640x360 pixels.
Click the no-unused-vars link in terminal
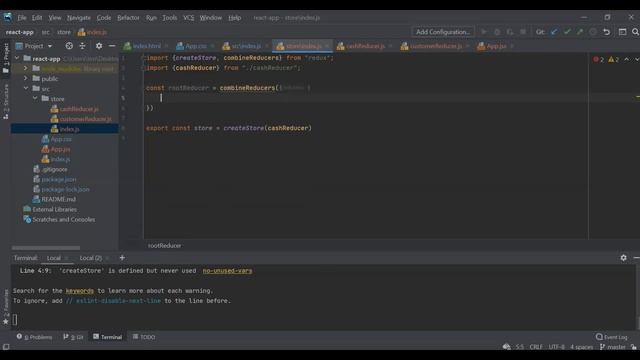(x=227, y=271)
